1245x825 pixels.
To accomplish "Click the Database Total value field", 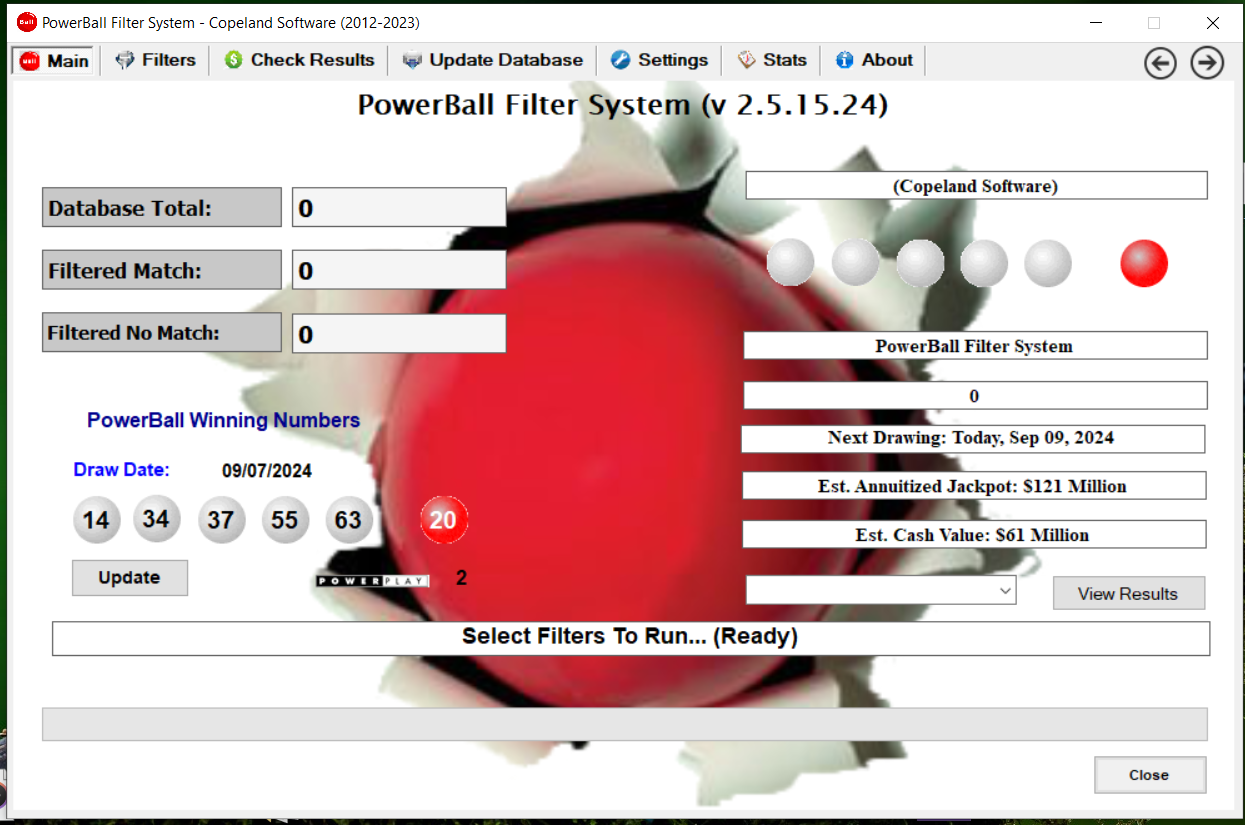I will tap(399, 208).
